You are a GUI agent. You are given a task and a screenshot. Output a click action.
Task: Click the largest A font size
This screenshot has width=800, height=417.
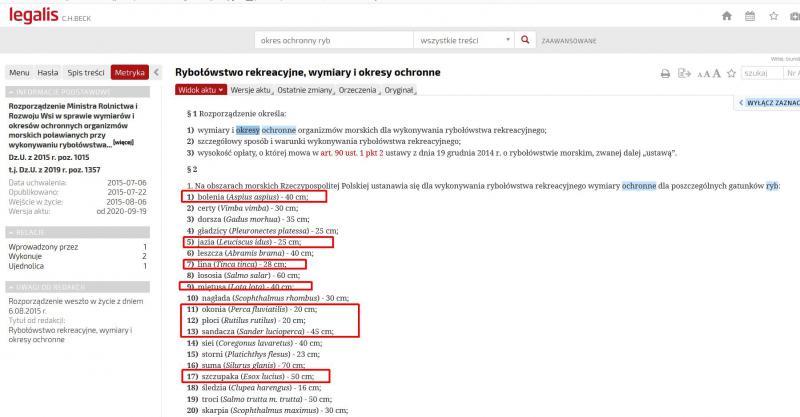coord(716,74)
